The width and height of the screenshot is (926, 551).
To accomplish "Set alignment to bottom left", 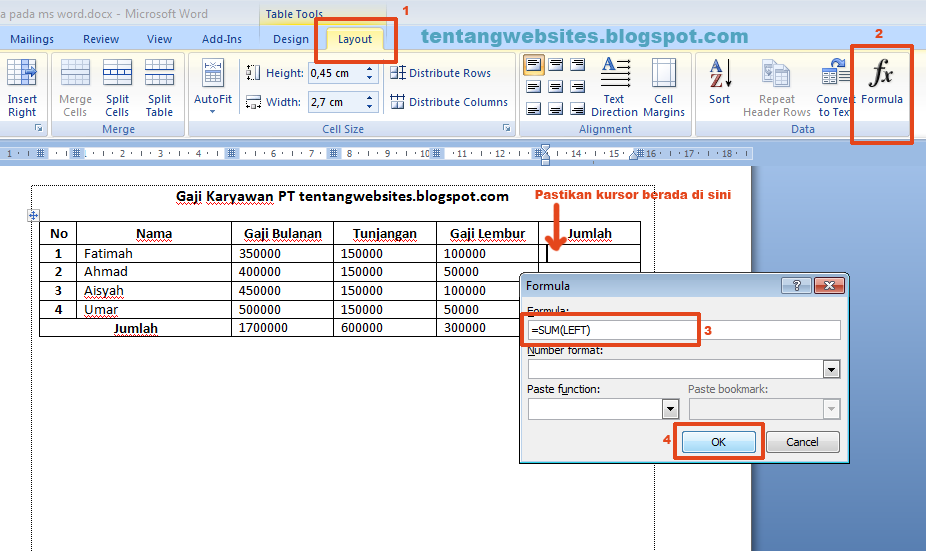I will [x=533, y=109].
